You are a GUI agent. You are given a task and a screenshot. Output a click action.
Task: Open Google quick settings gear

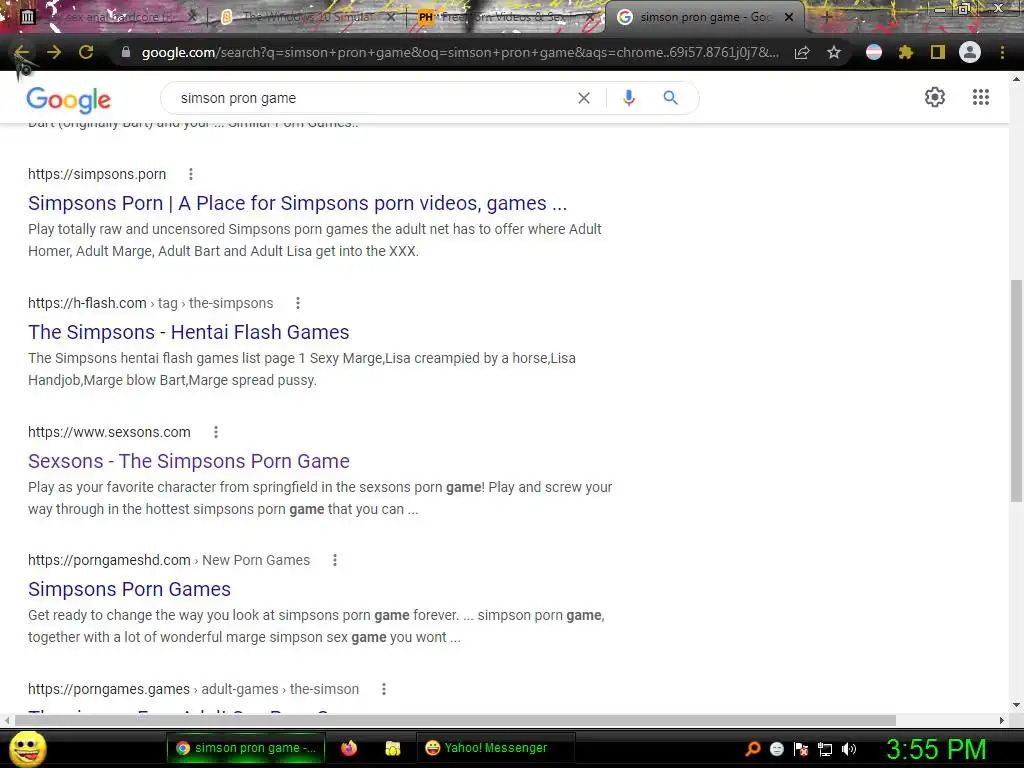[935, 97]
